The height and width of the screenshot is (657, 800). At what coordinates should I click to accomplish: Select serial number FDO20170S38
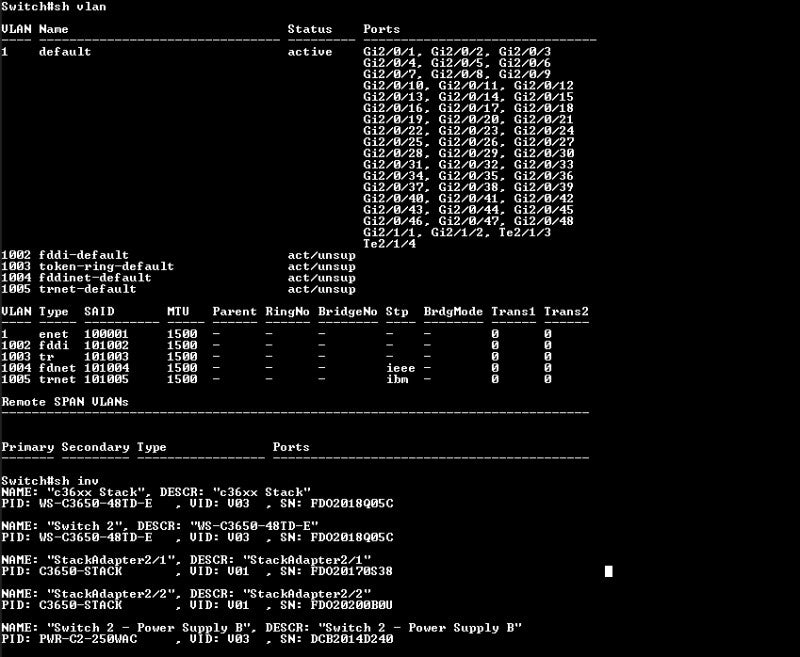352,571
